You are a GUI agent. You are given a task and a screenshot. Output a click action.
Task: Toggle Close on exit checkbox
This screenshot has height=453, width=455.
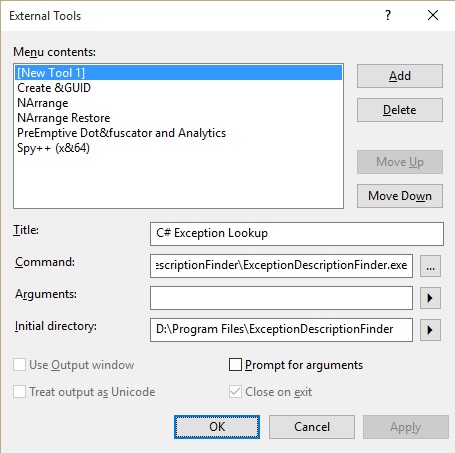point(235,391)
